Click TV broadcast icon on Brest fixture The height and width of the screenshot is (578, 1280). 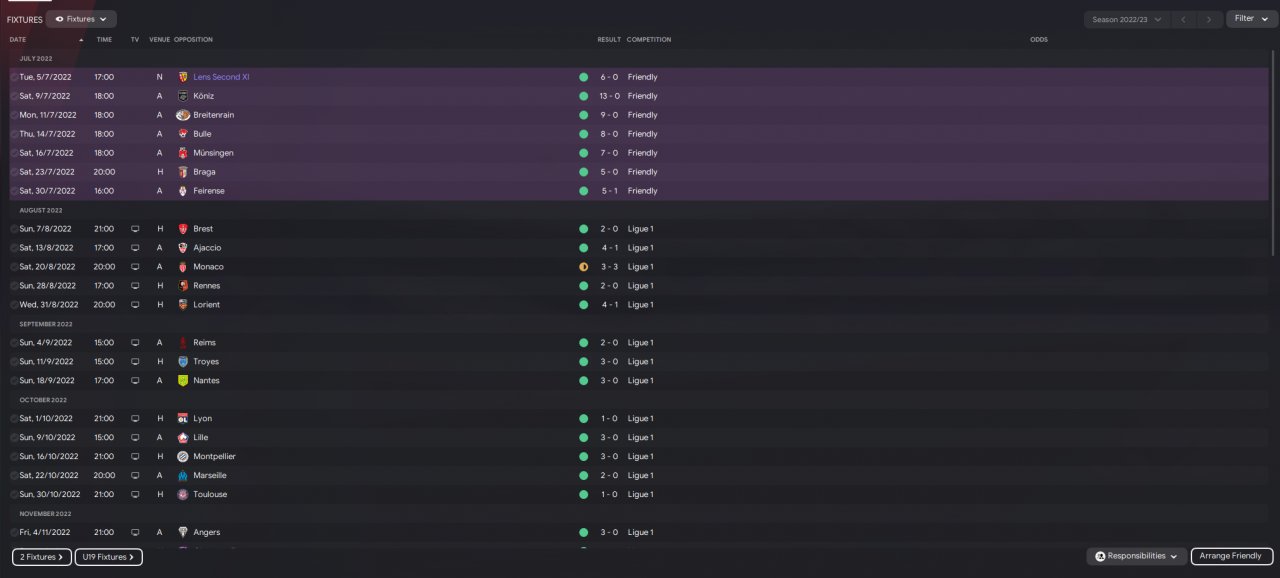pos(135,229)
